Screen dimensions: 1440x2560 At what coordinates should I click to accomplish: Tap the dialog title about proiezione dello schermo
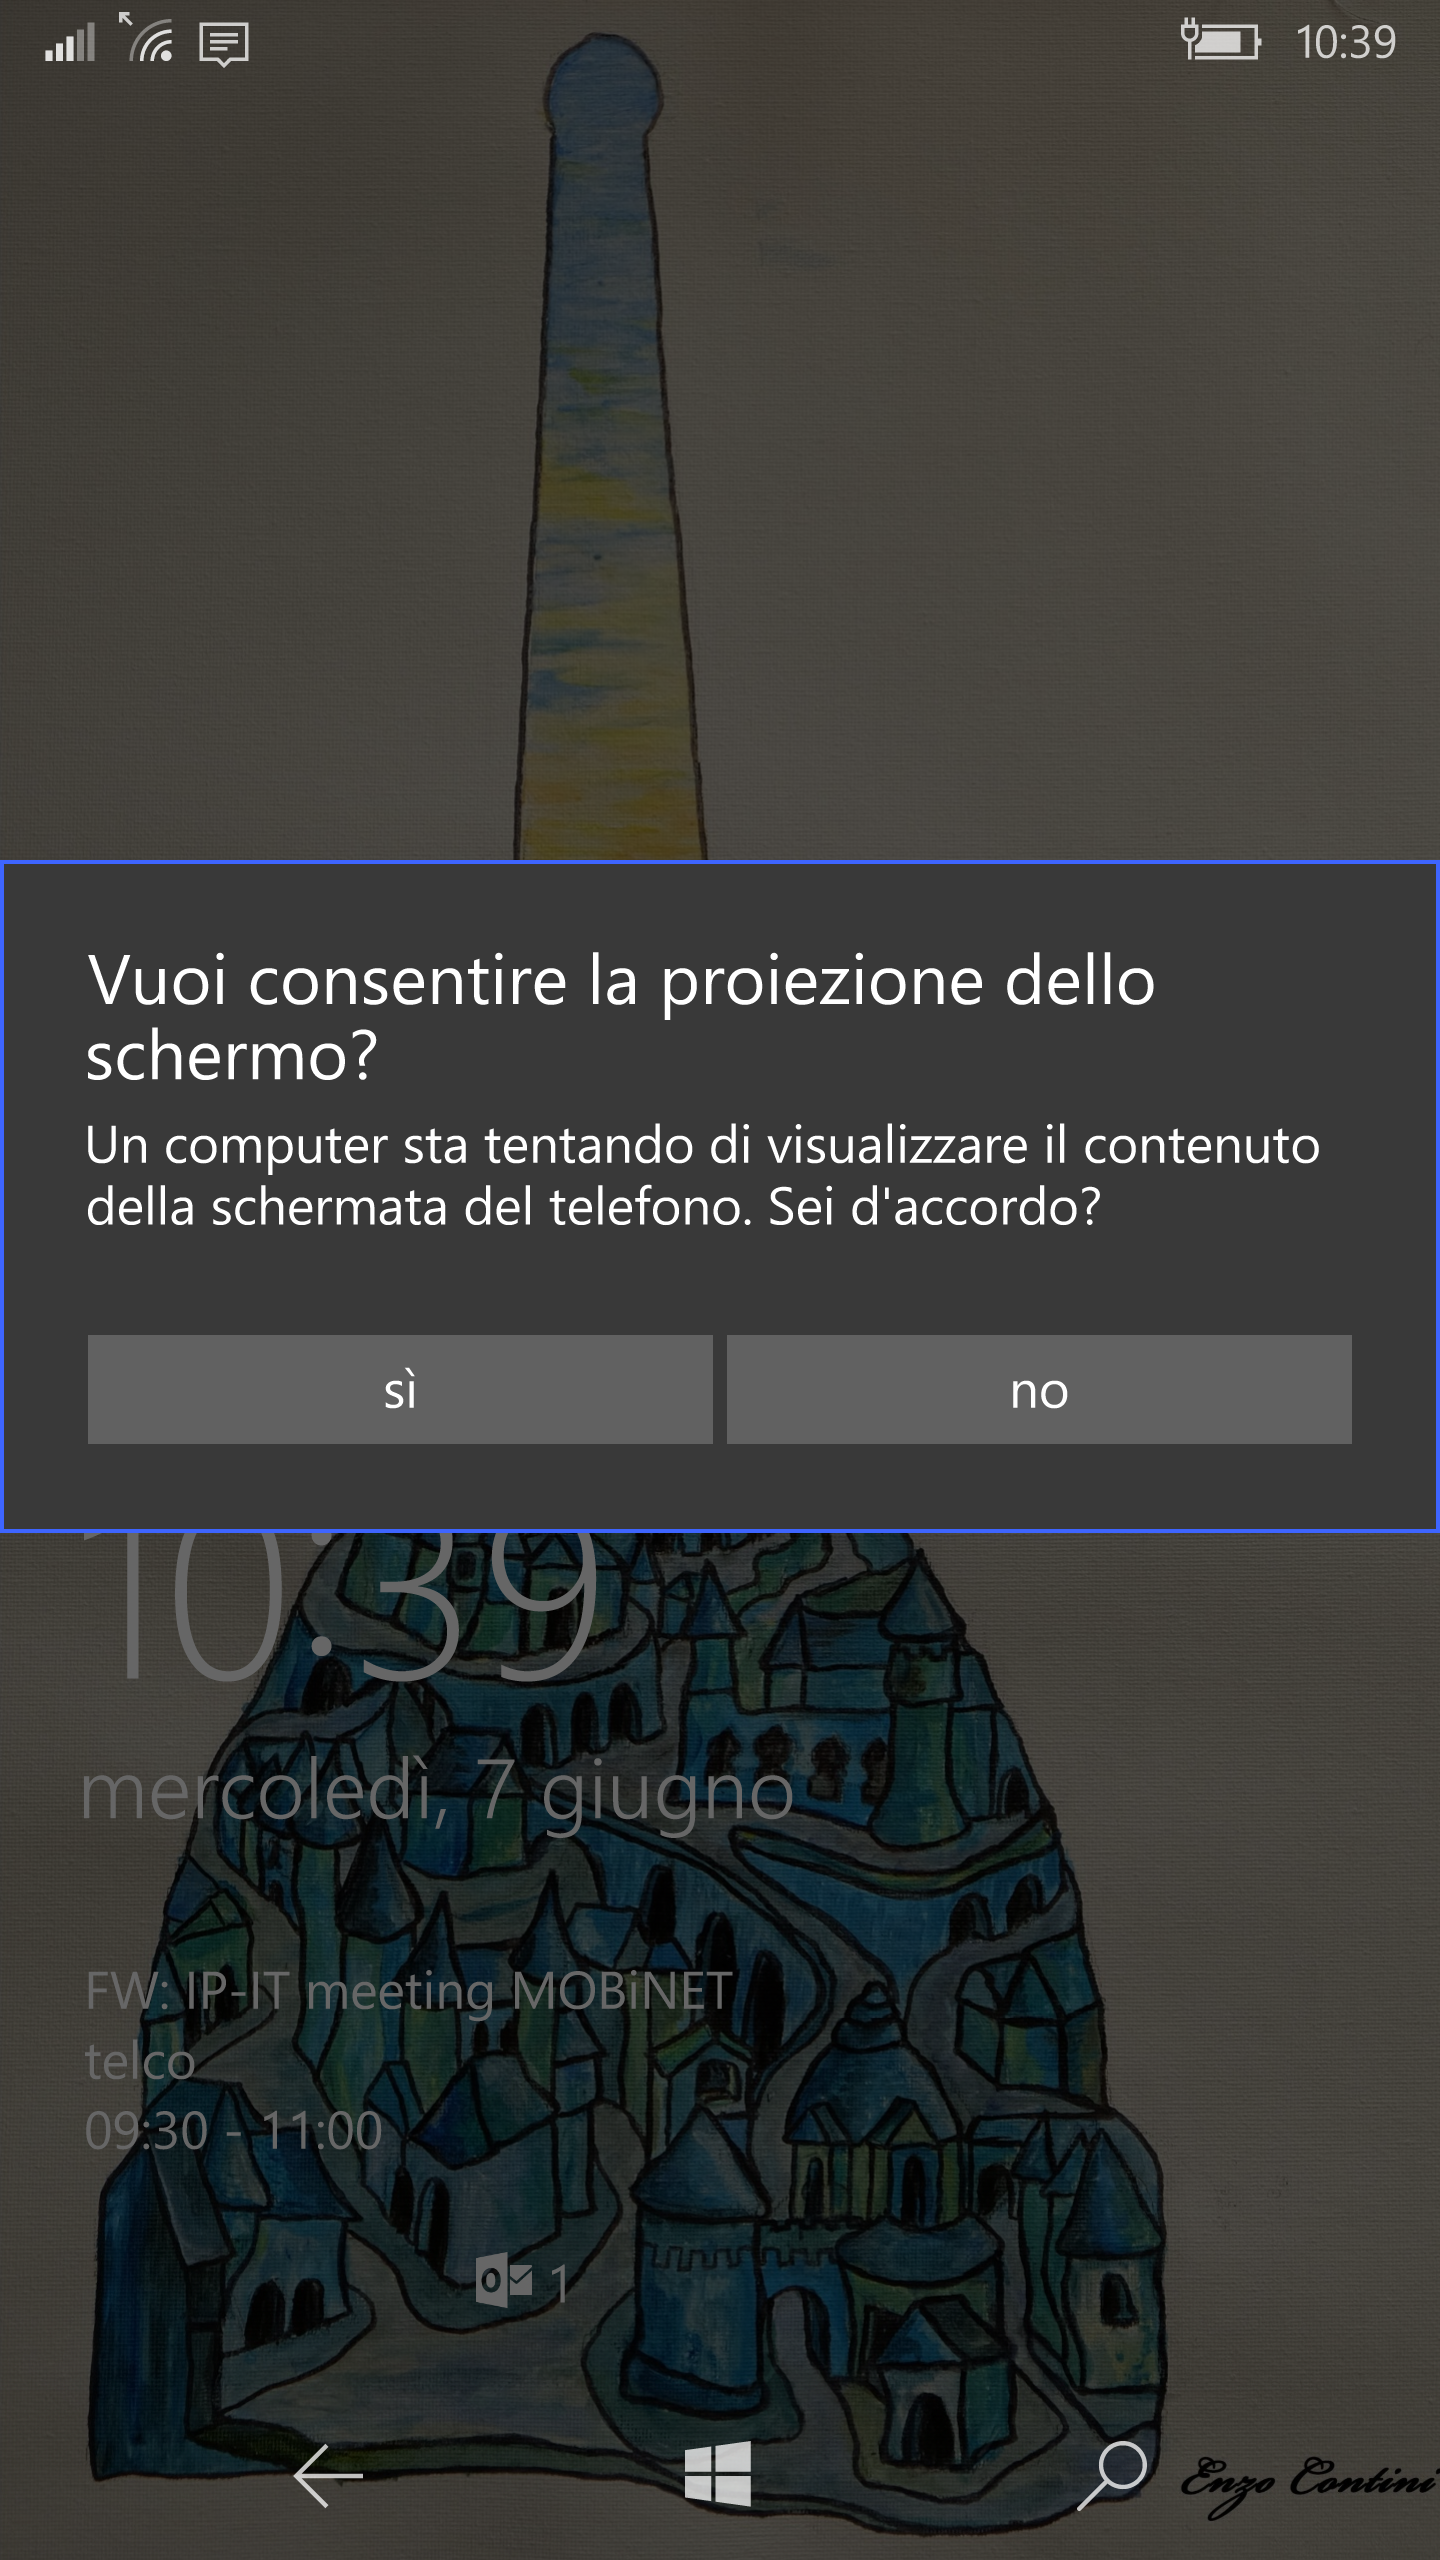coord(621,1017)
